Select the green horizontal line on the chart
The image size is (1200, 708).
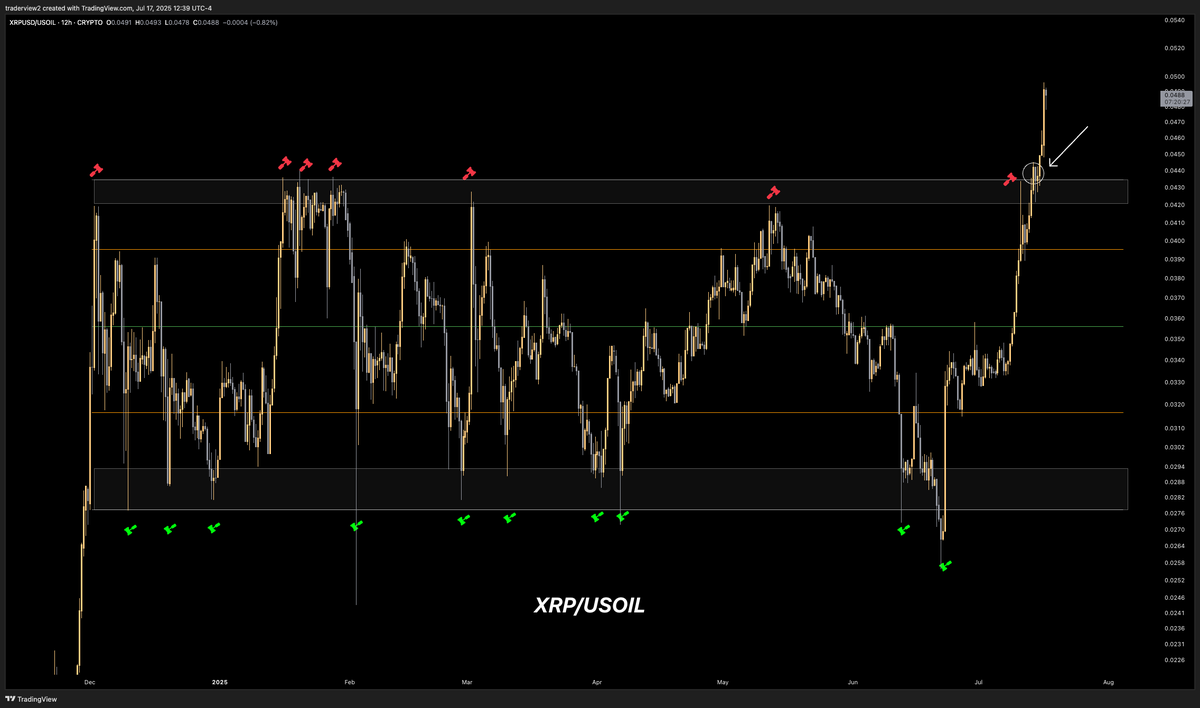coord(608,326)
